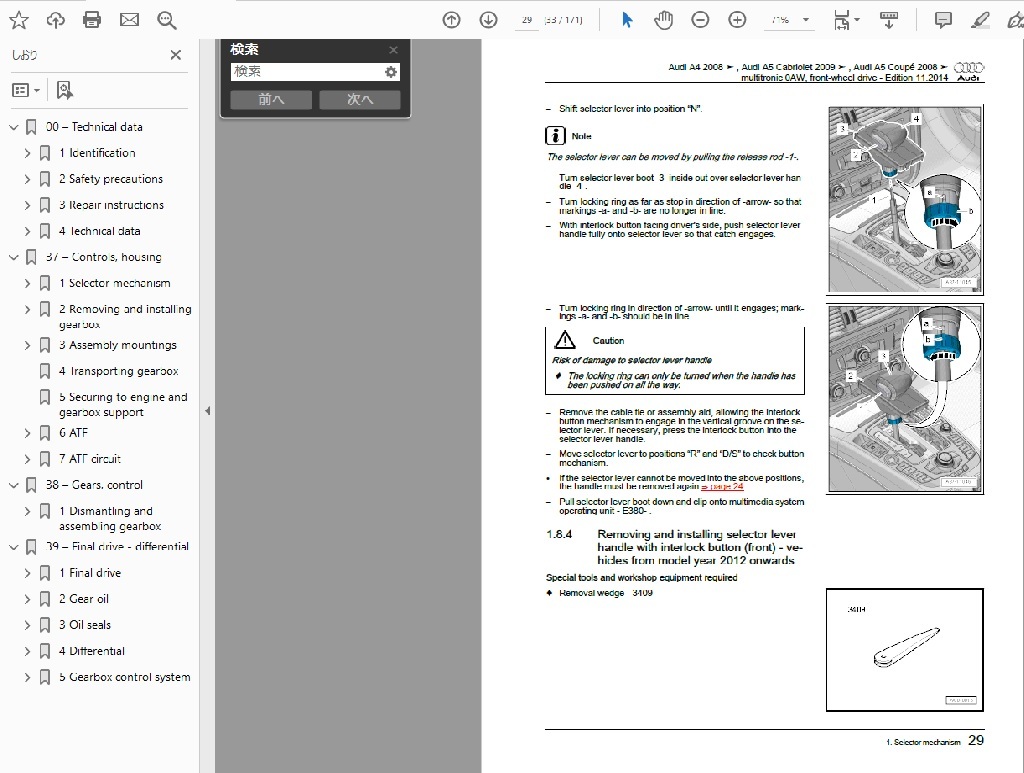The height and width of the screenshot is (773, 1024).
Task: Jump to 7 ATF circuit bookmark
Action: pos(90,459)
